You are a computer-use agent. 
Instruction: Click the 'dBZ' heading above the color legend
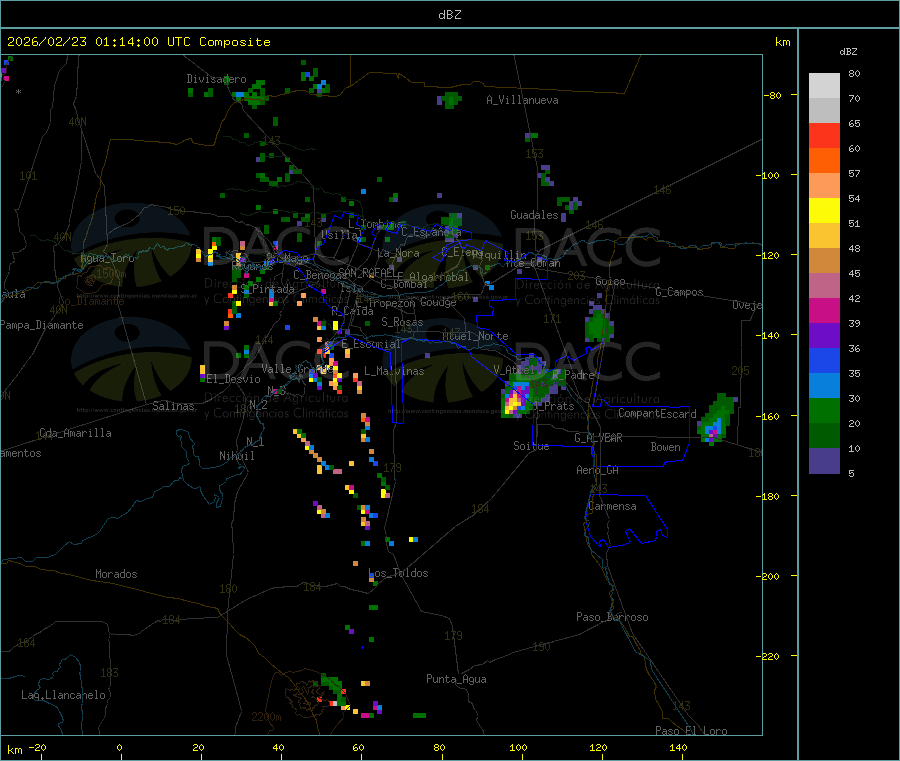[848, 52]
